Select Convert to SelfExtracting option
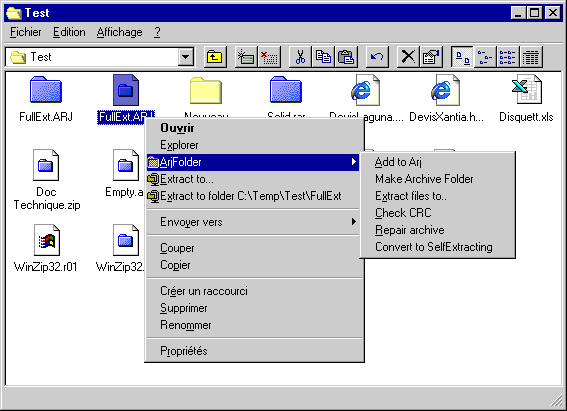 coord(434,247)
